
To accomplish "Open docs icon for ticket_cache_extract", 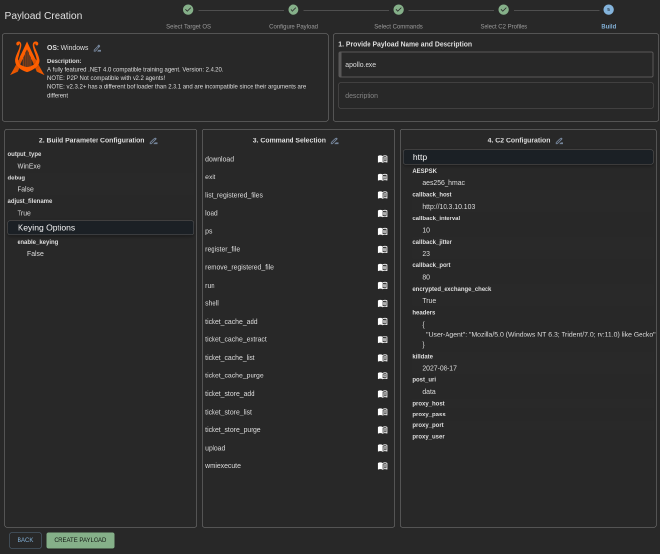I will [x=382, y=339].
